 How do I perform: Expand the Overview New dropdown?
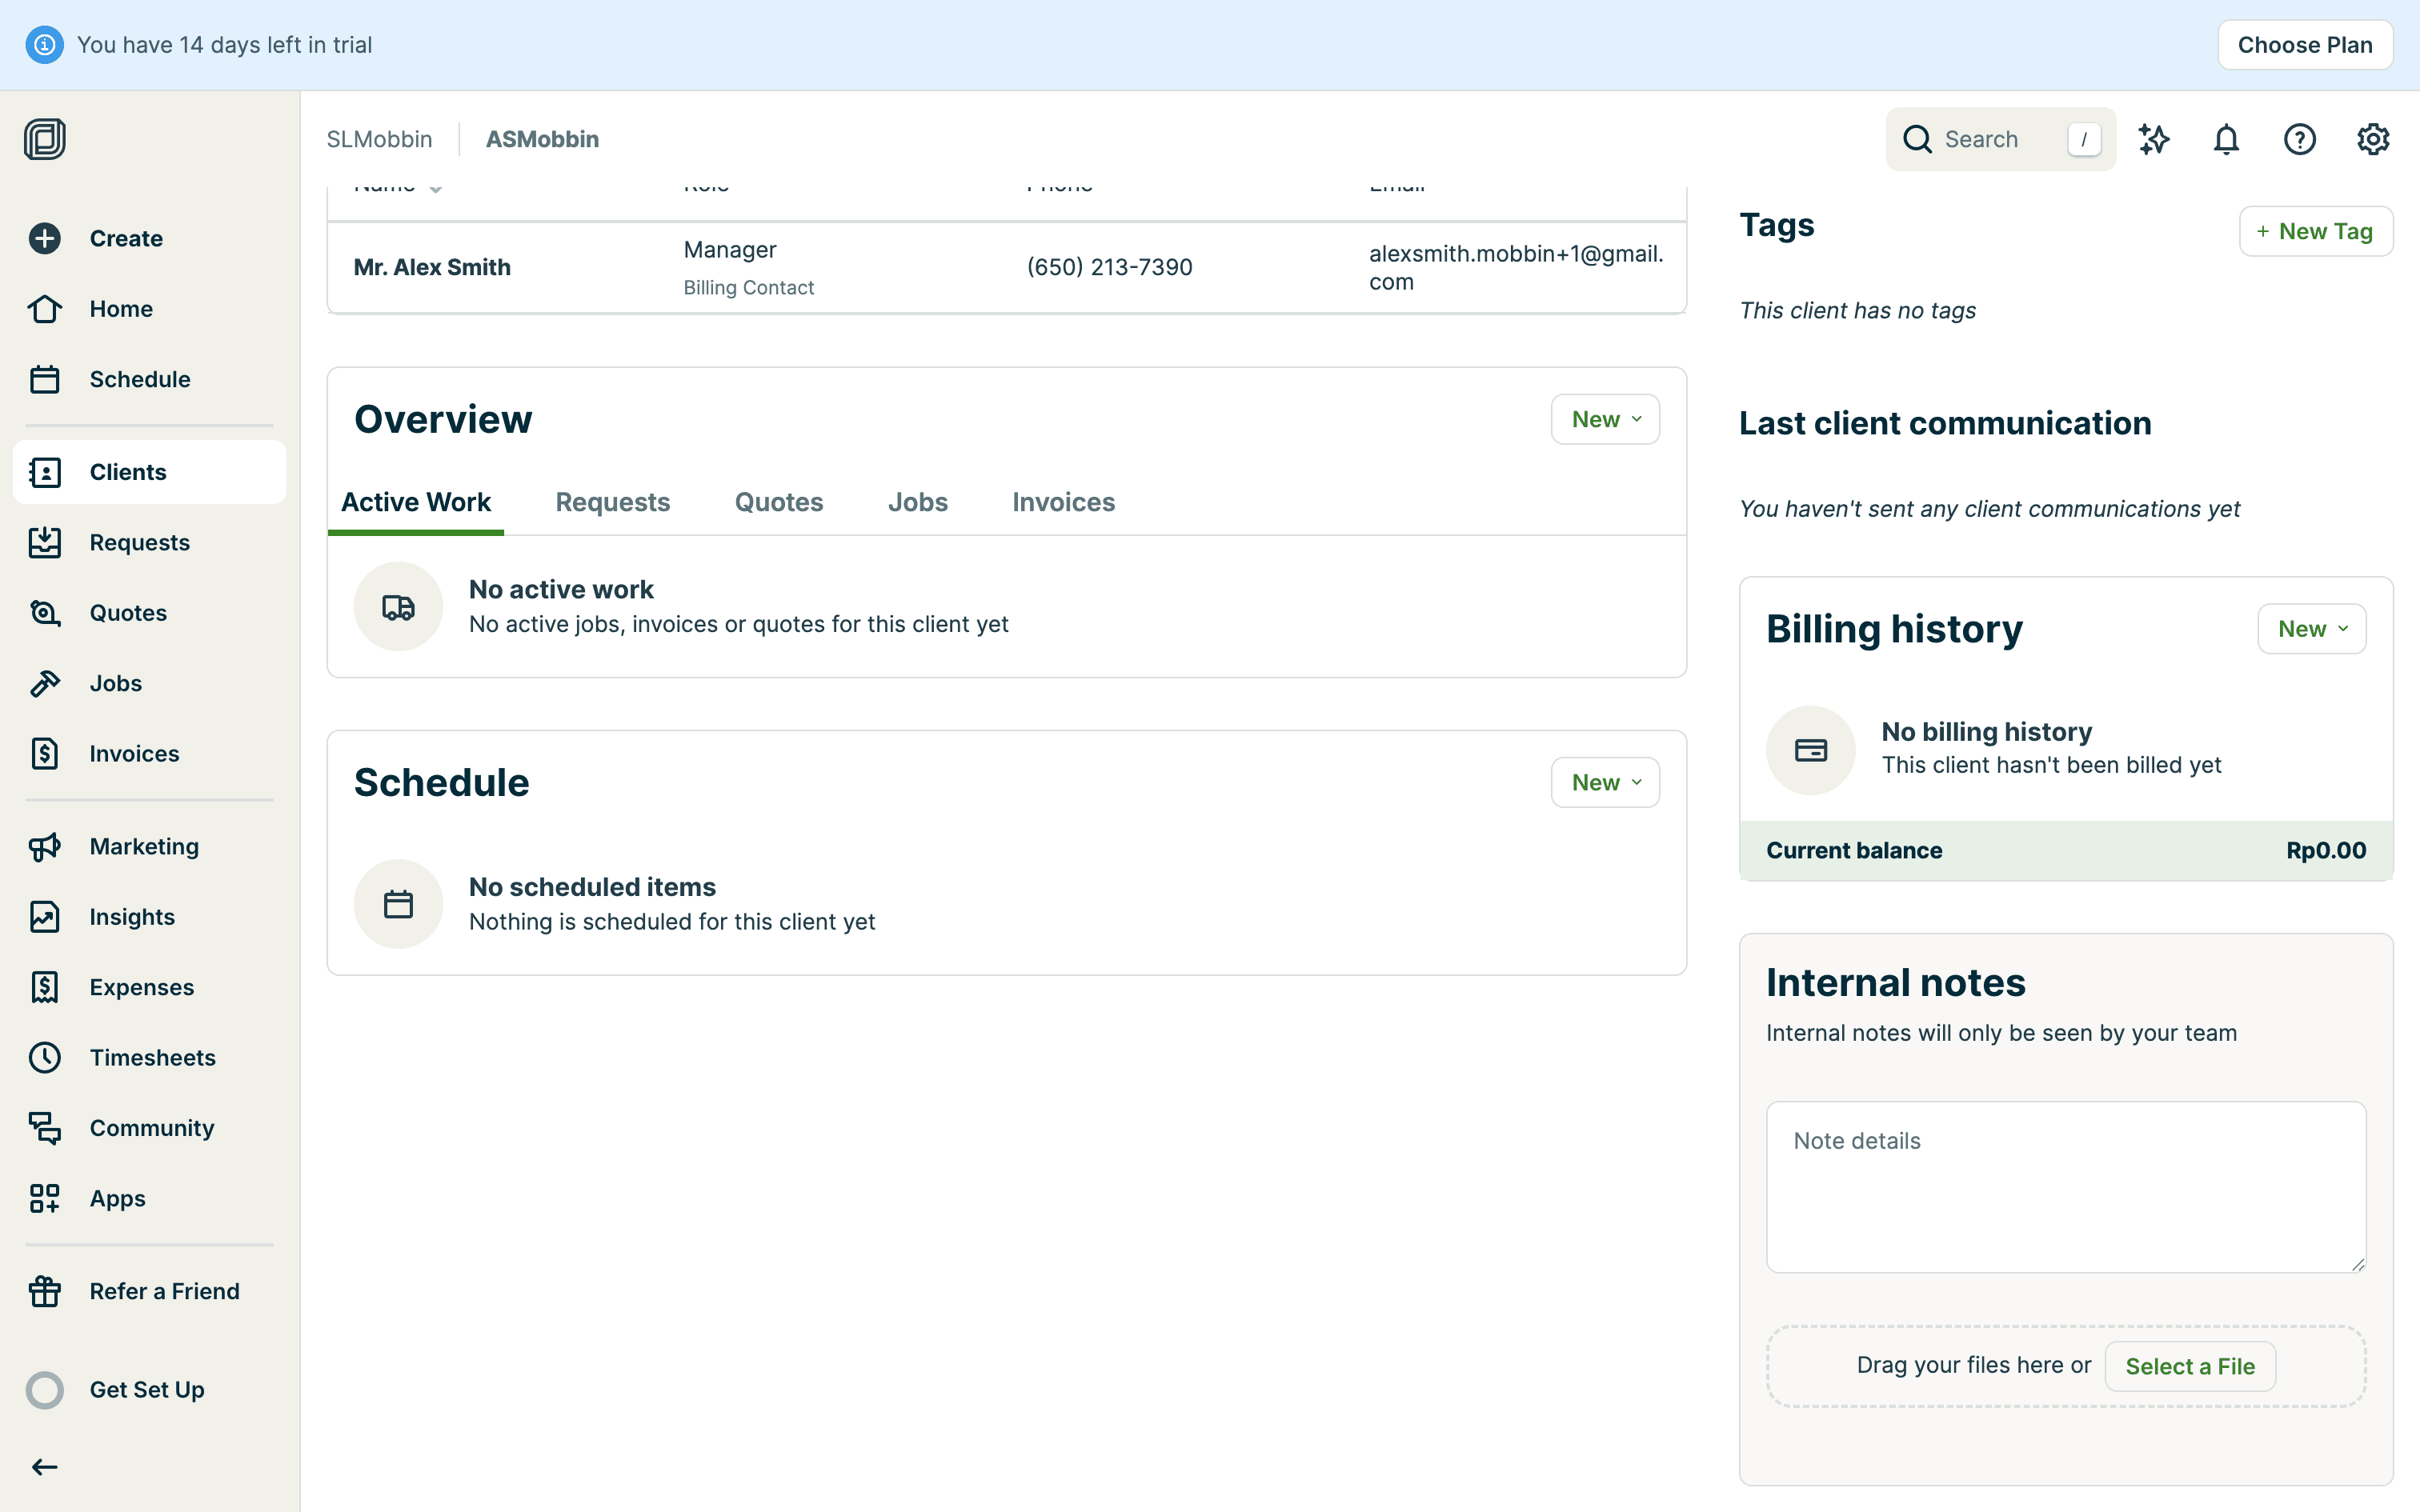[1605, 419]
